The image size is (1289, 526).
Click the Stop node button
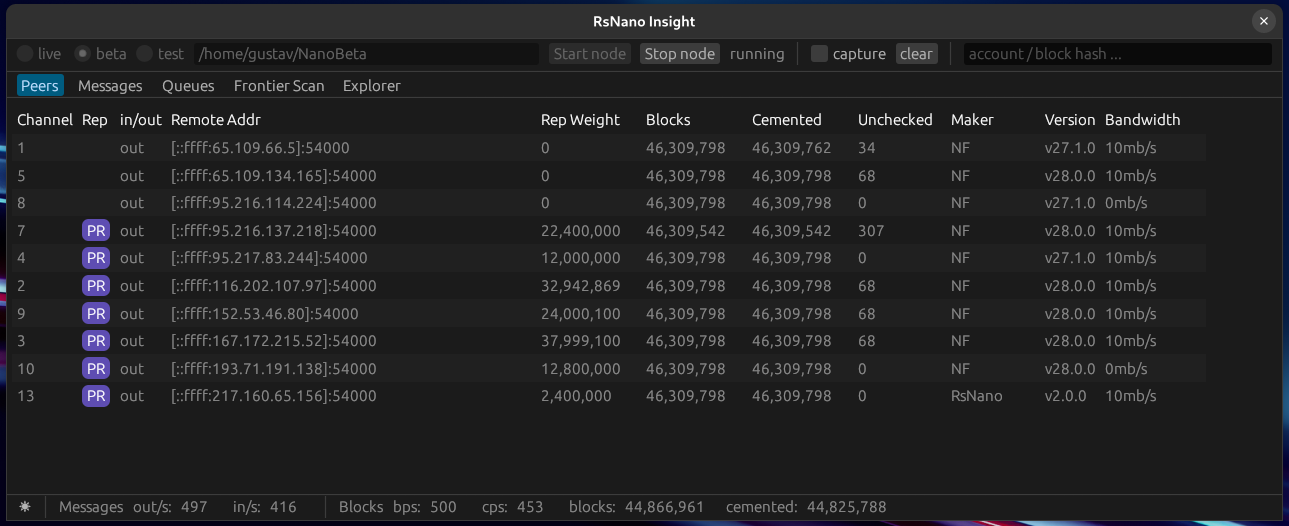(x=679, y=54)
